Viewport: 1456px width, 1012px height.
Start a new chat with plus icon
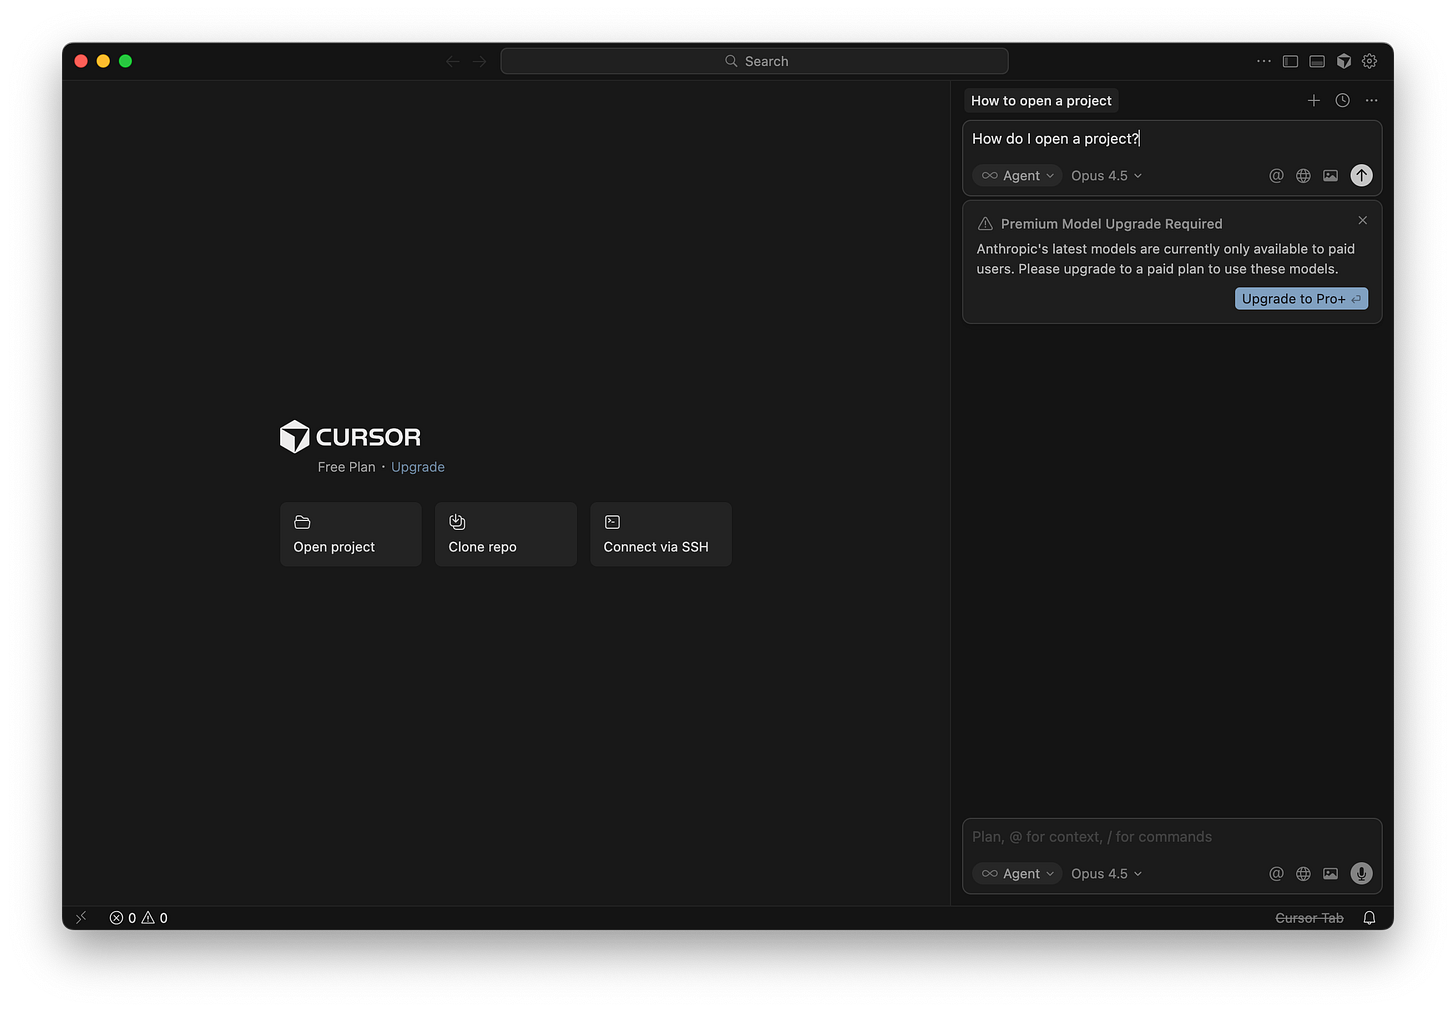click(x=1314, y=100)
